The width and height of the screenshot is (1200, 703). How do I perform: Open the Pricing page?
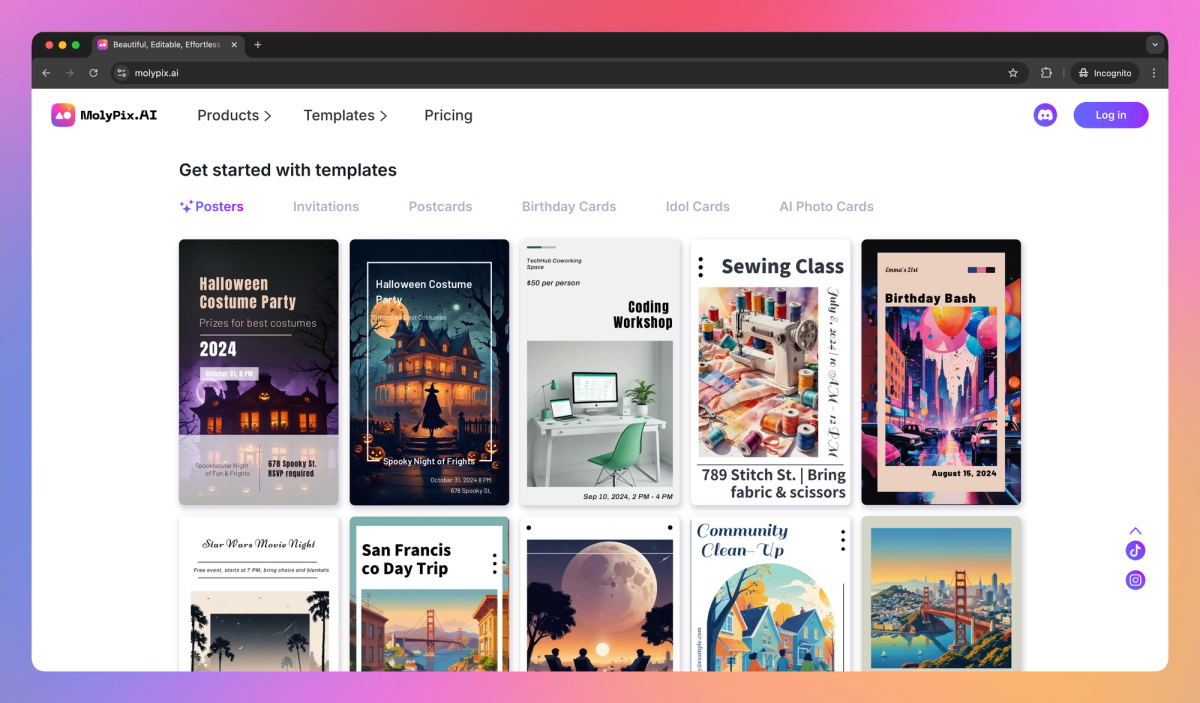click(x=448, y=115)
